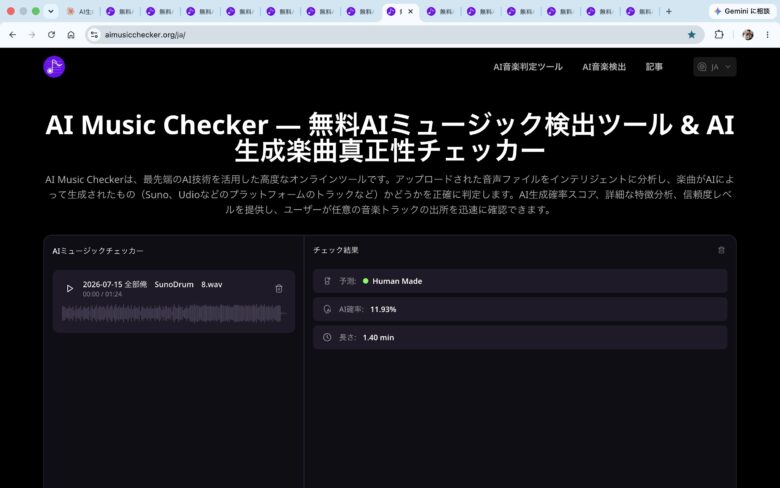This screenshot has height=488, width=780.
Task: Click the clock icon beside 長さ
Action: (327, 337)
